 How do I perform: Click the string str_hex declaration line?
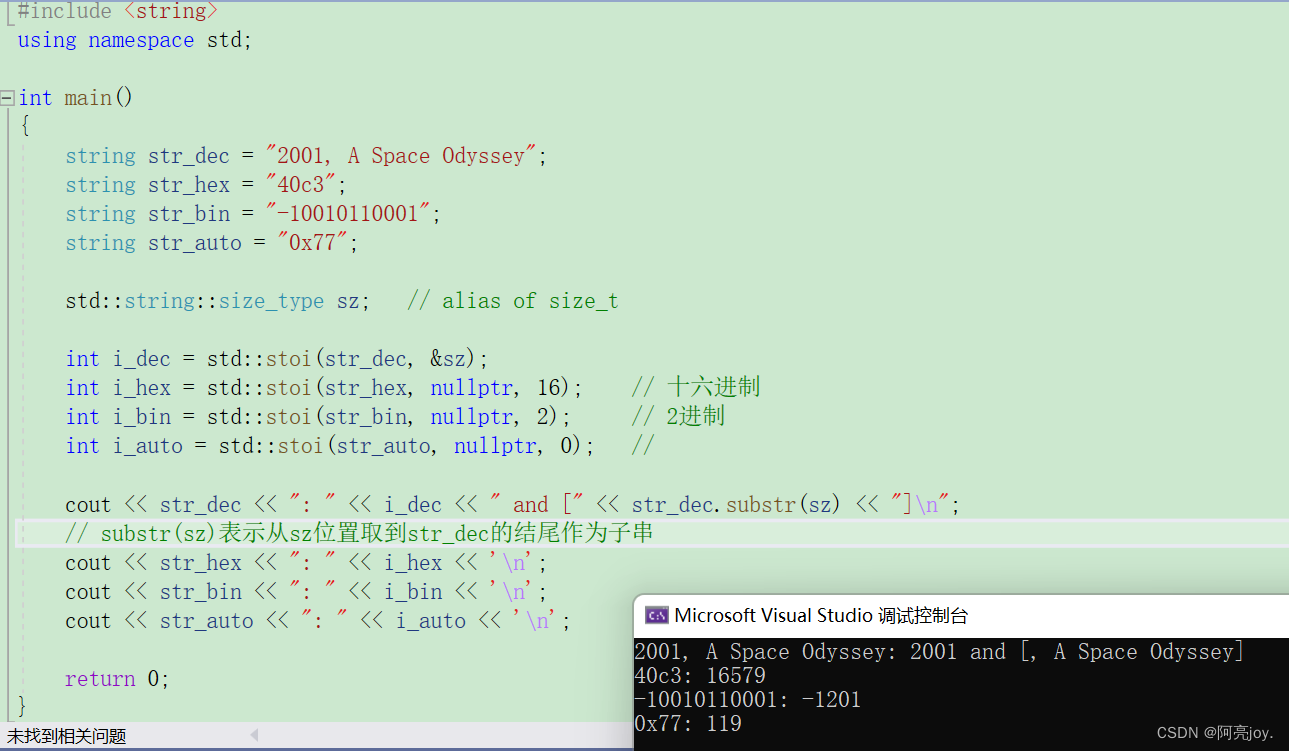pos(206,185)
